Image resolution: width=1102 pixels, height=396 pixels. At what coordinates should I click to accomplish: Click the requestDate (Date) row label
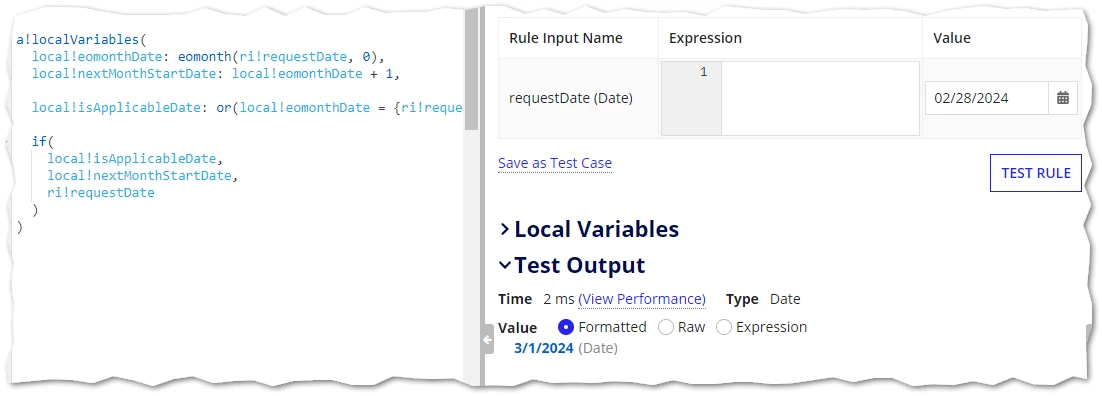click(571, 98)
